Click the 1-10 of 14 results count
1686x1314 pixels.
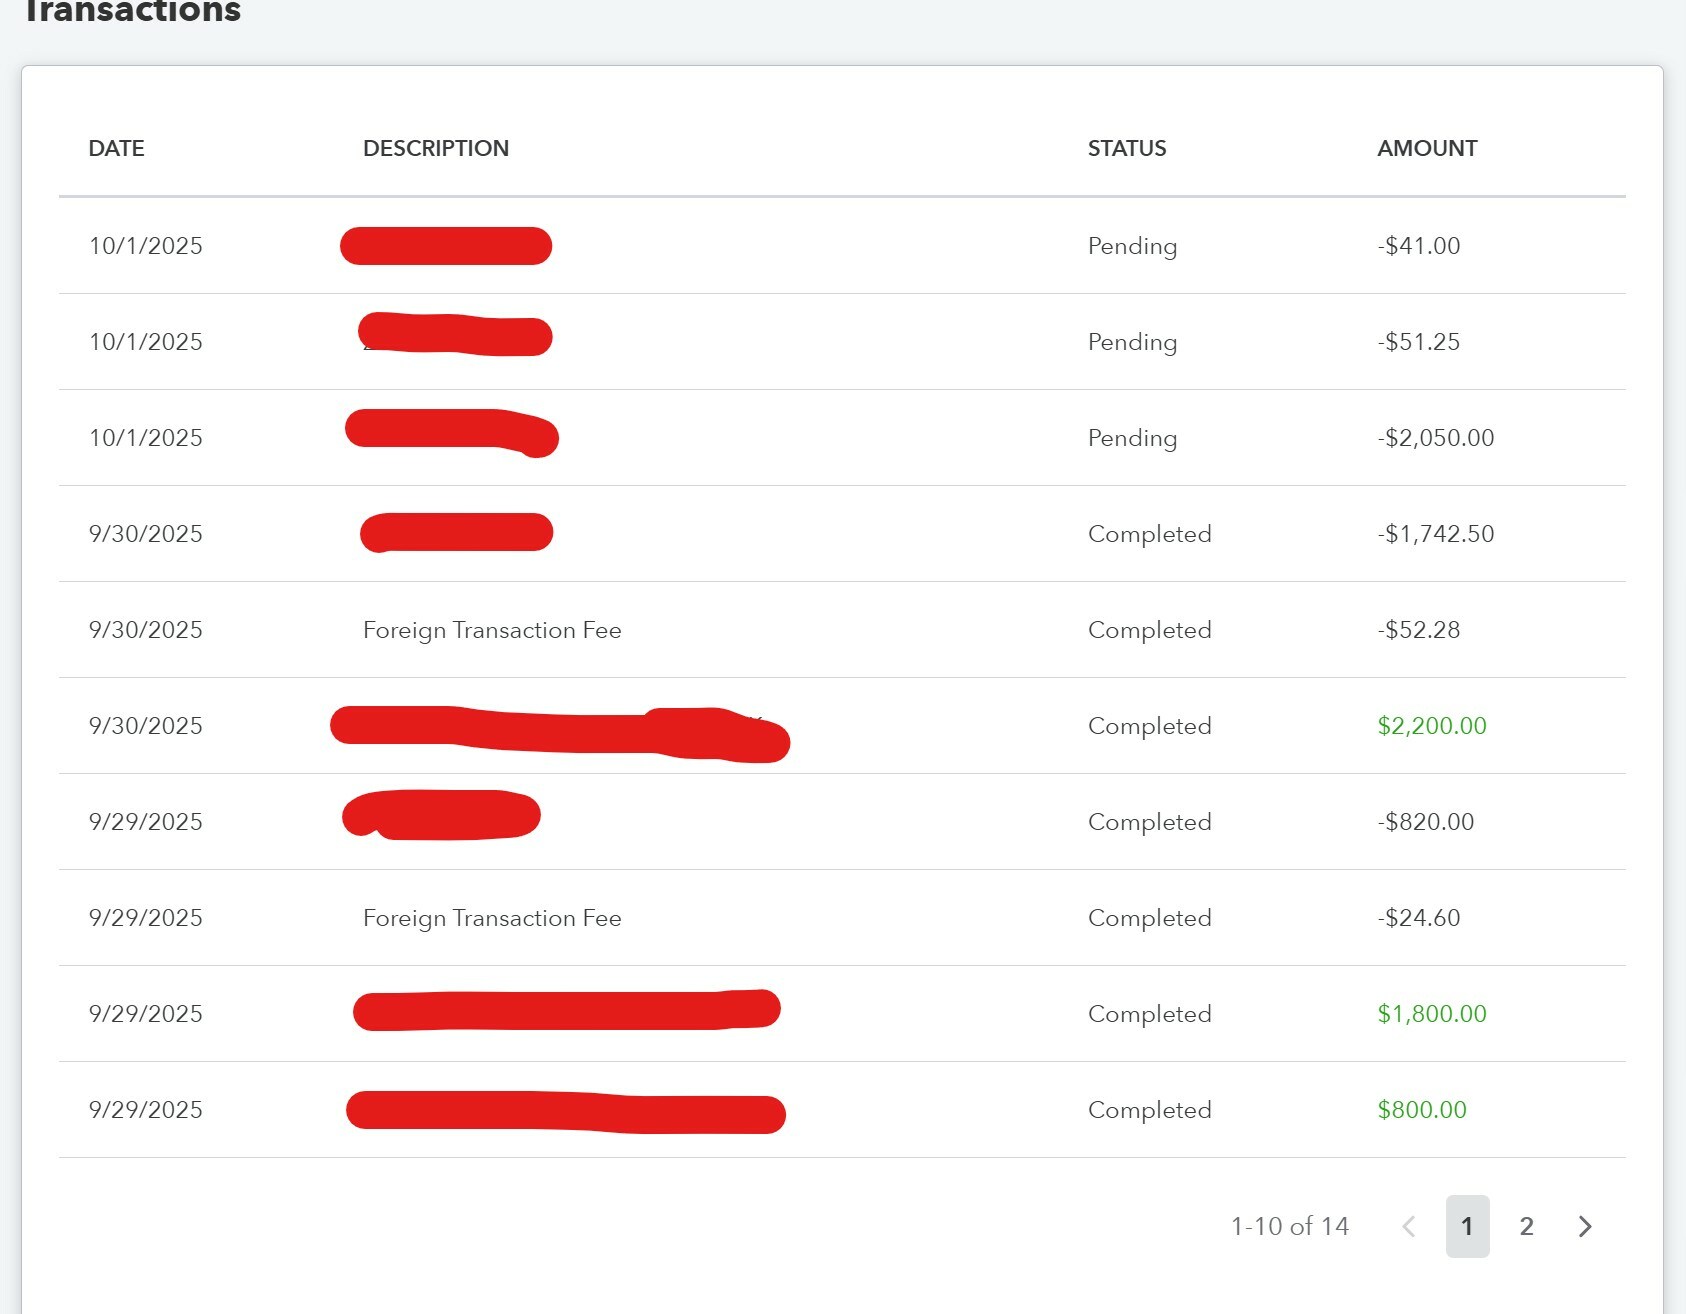click(x=1290, y=1226)
